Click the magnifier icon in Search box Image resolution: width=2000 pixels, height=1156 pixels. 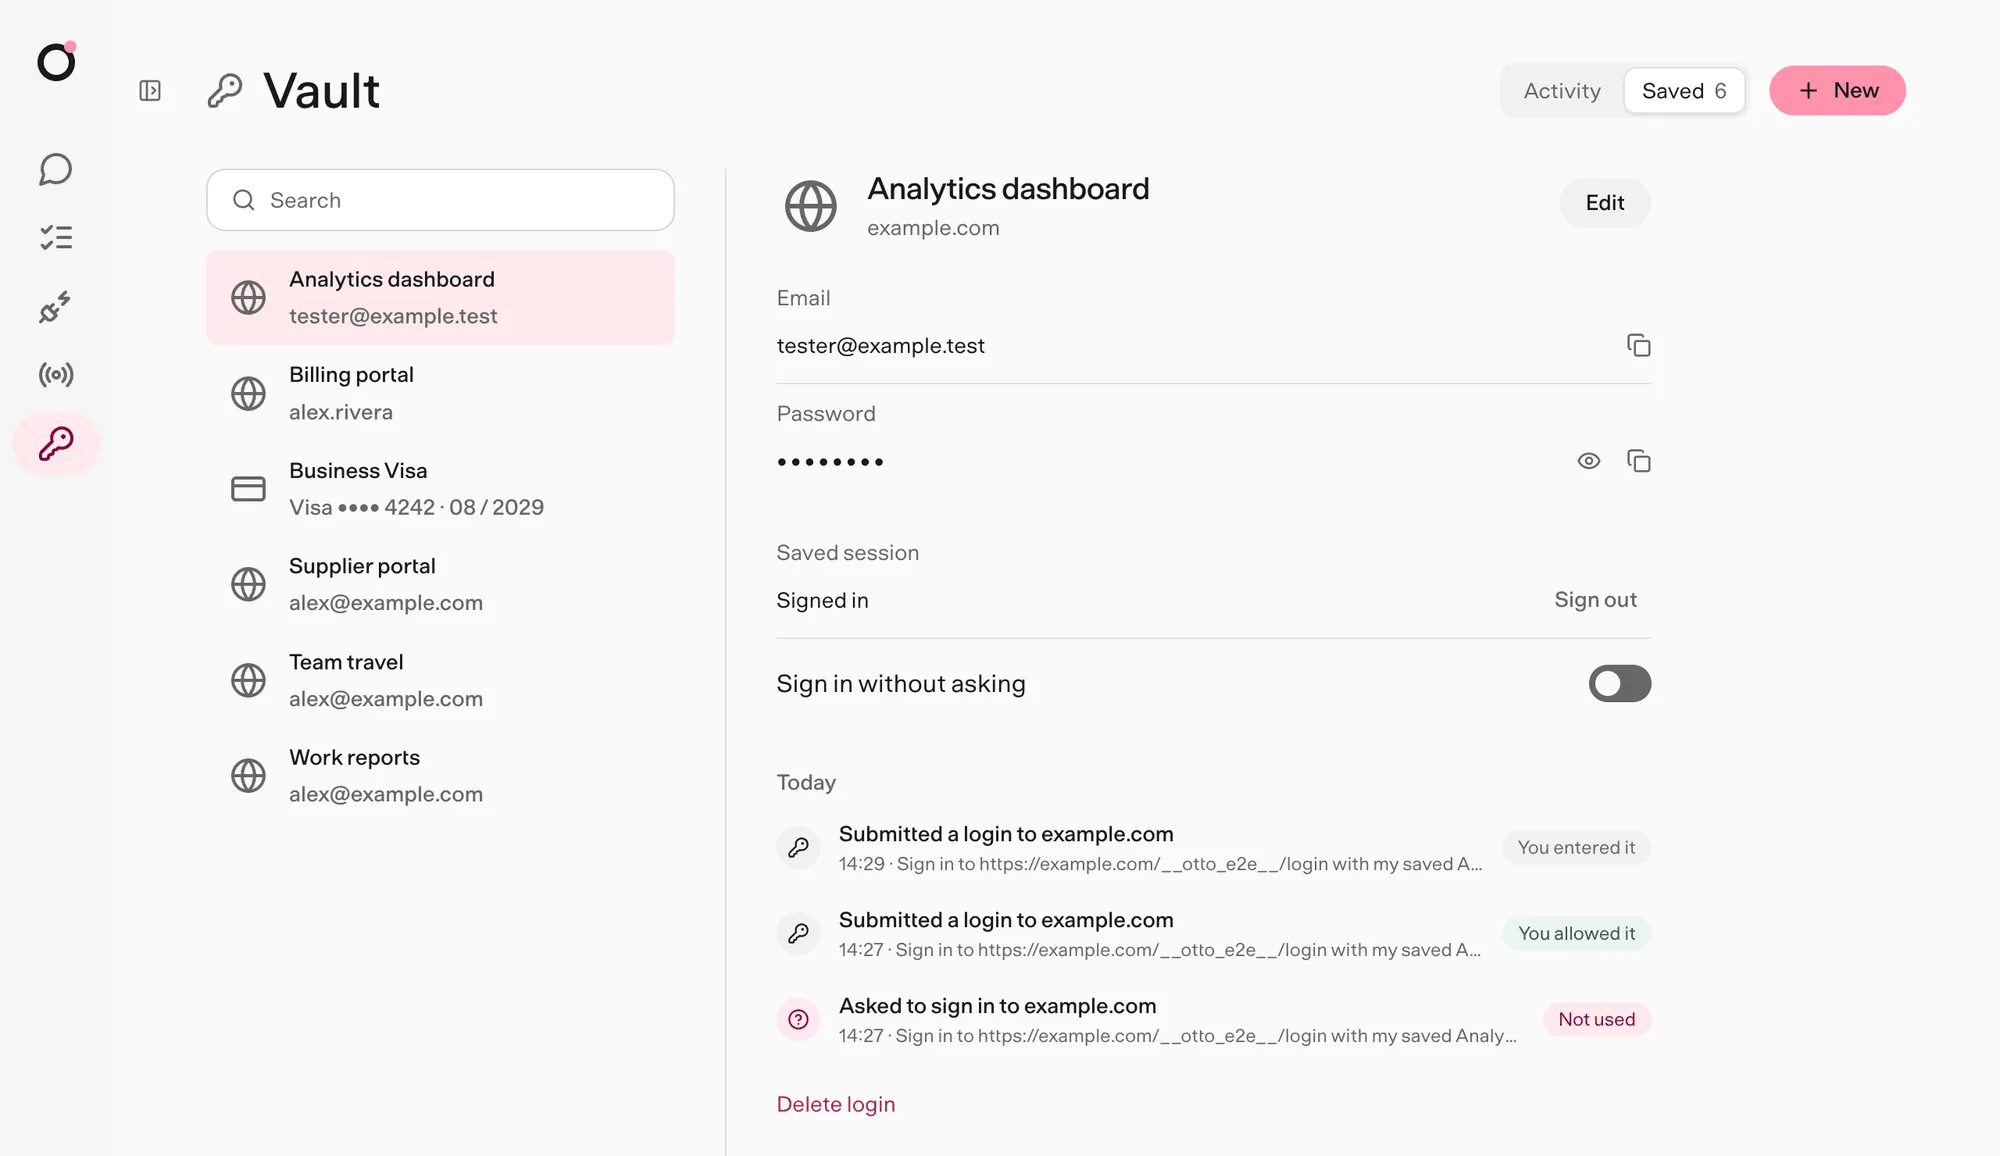244,200
